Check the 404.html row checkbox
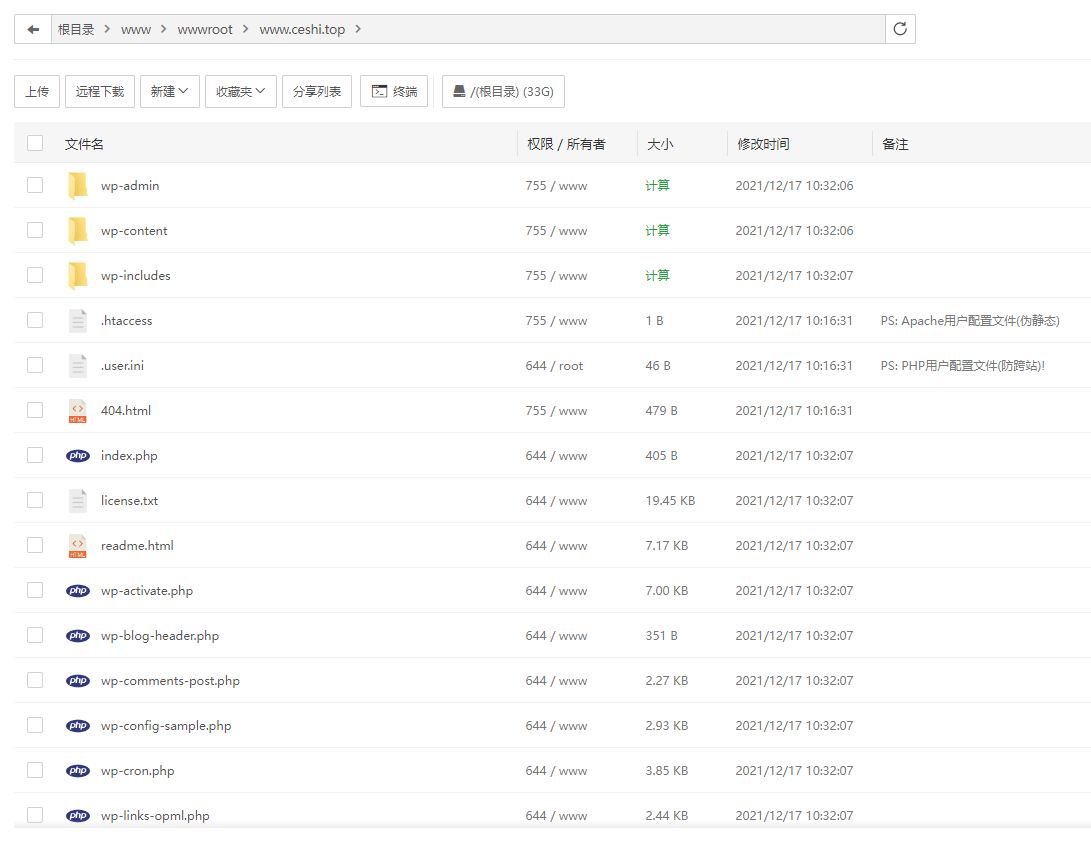Viewport: 1091px width, 843px height. (35, 410)
